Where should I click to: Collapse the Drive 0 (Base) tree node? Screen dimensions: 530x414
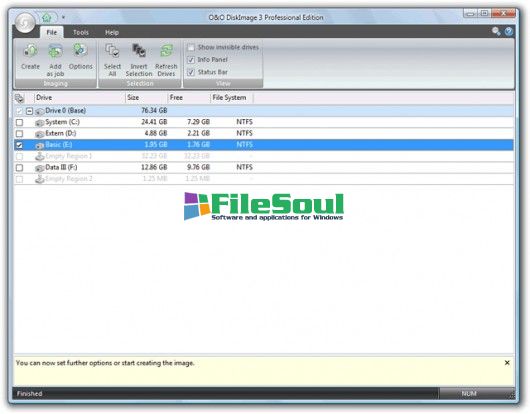pos(29,111)
